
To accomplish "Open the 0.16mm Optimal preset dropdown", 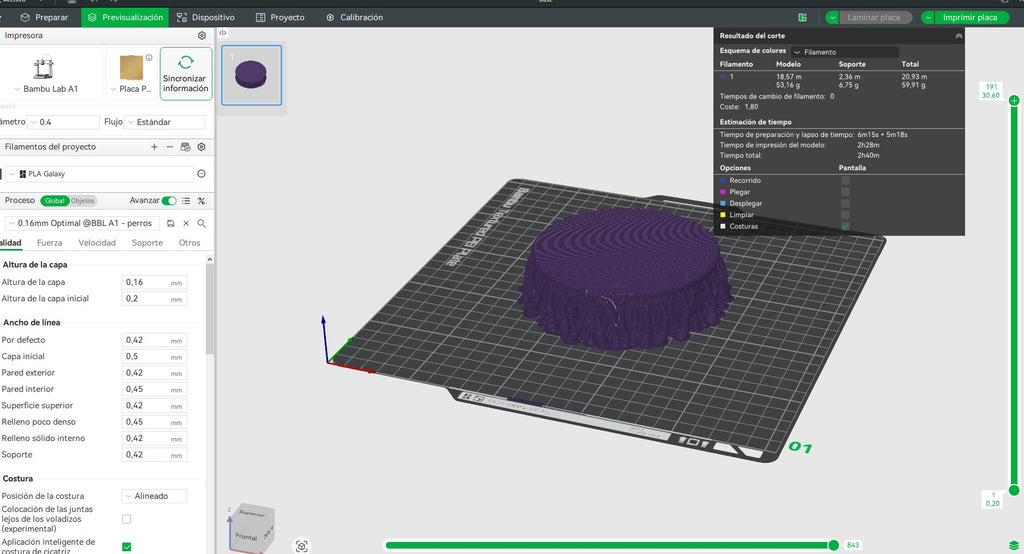I will point(82,223).
